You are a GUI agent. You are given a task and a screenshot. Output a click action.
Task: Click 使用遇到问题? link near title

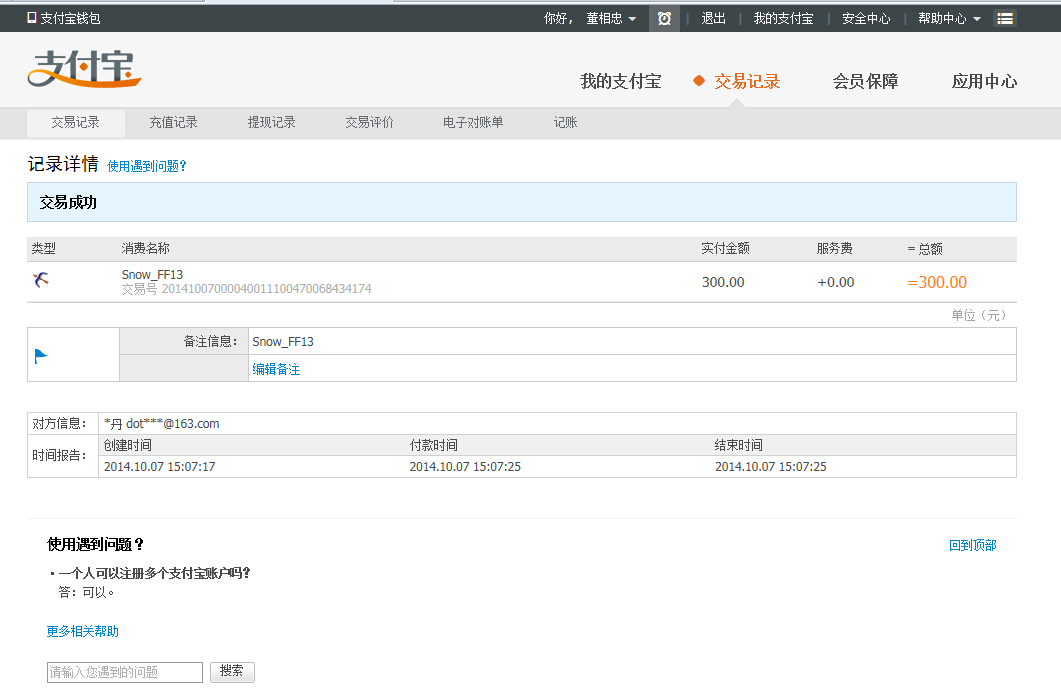[x=146, y=166]
